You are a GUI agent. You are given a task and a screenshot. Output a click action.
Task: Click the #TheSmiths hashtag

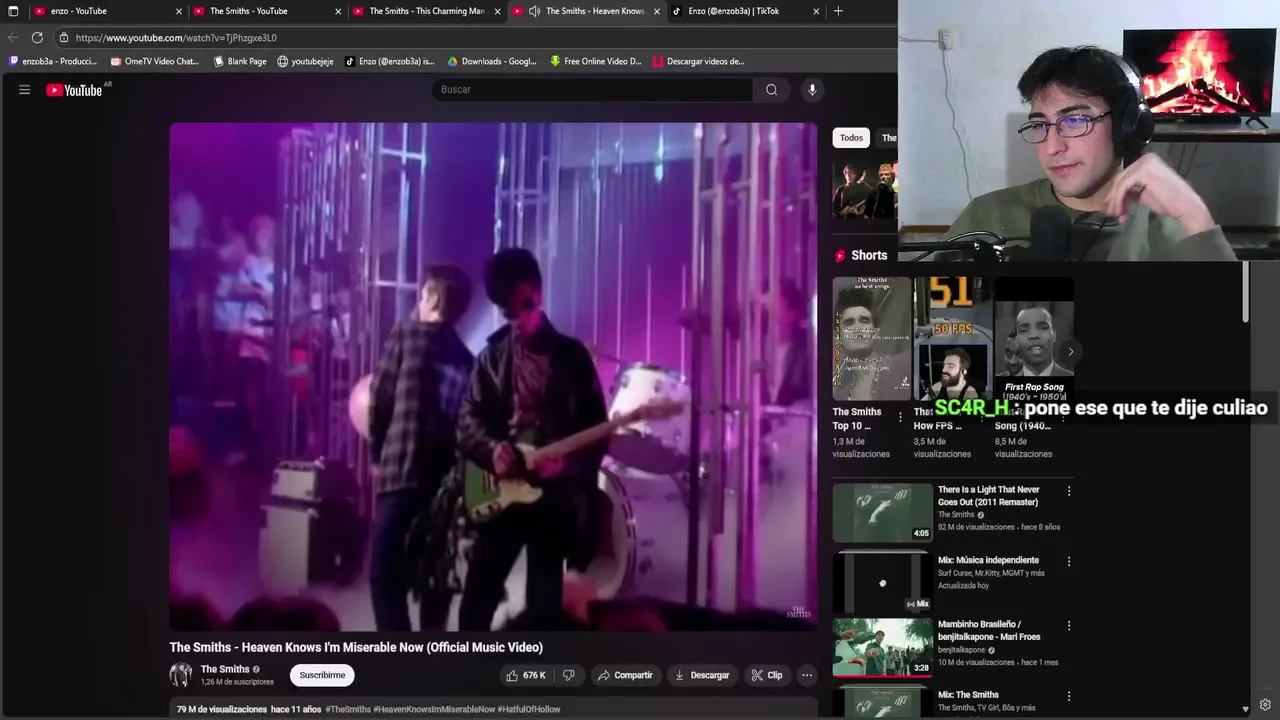pos(347,709)
